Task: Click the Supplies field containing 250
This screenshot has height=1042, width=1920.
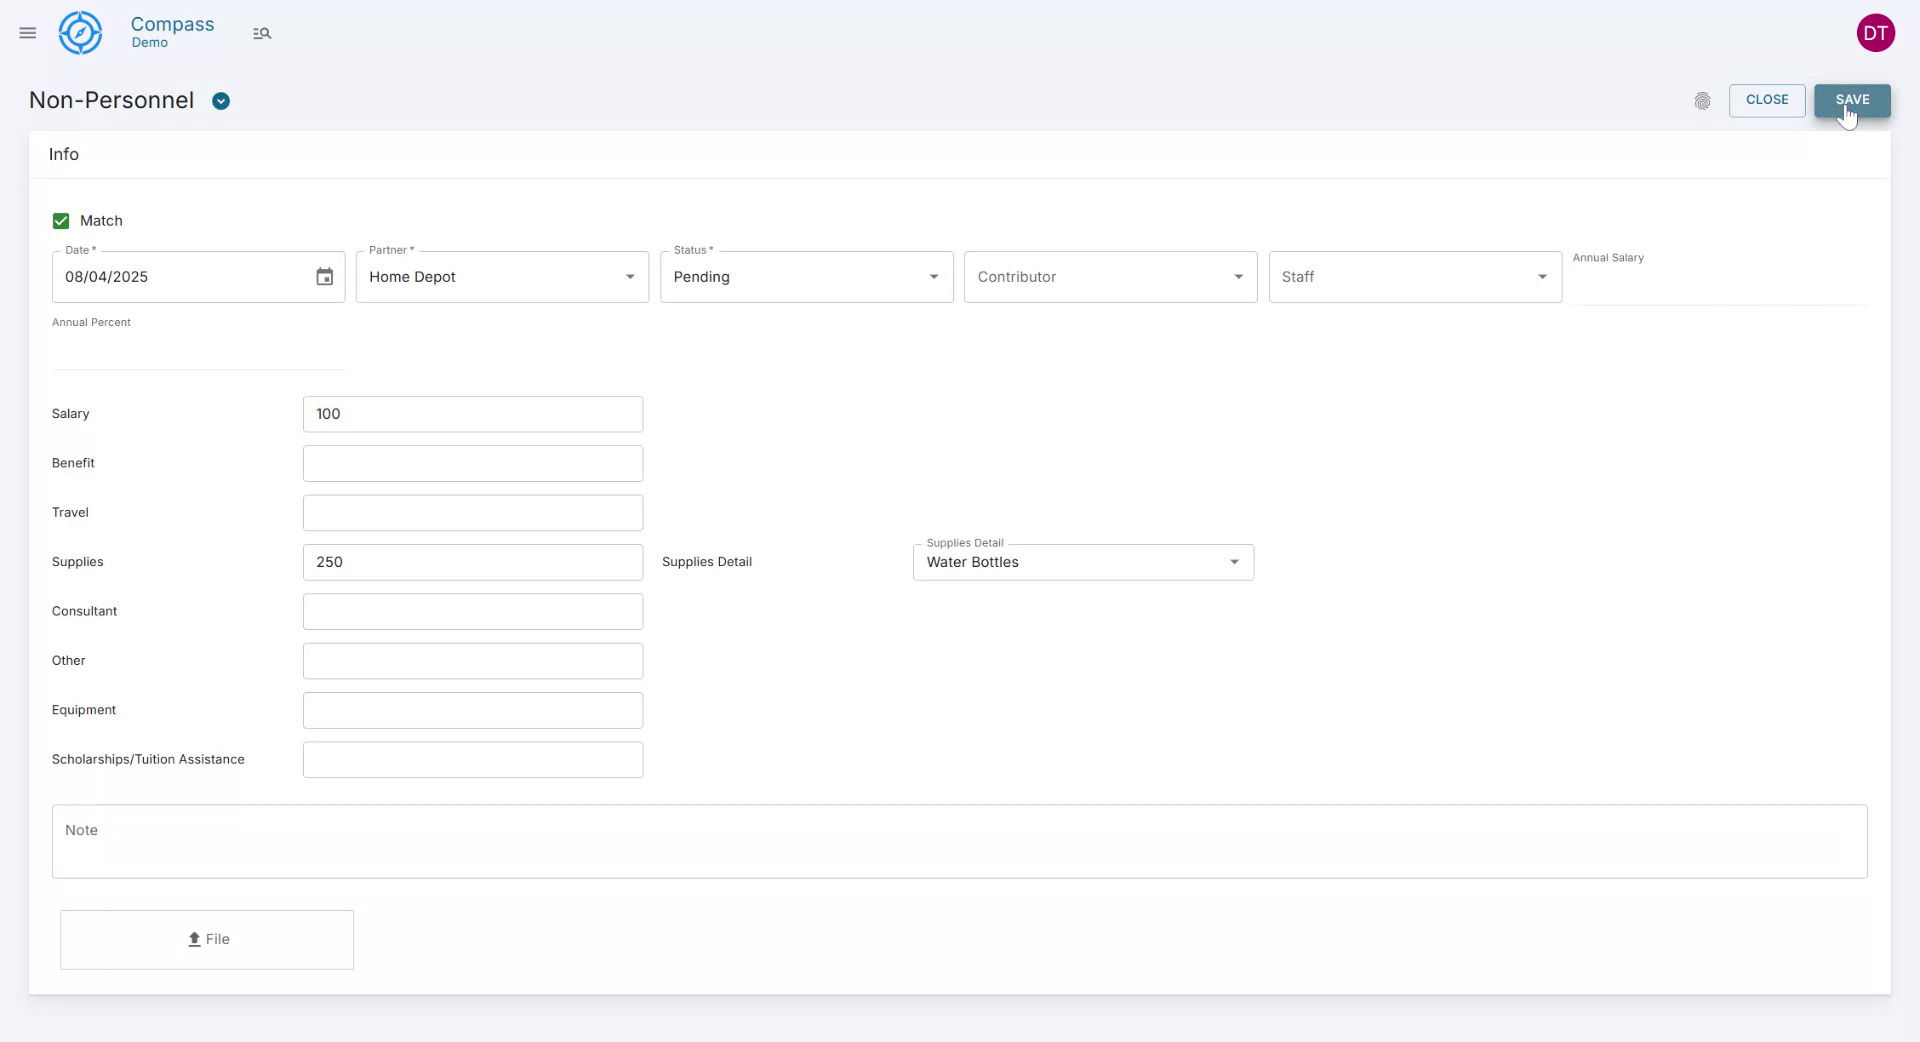Action: (472, 562)
